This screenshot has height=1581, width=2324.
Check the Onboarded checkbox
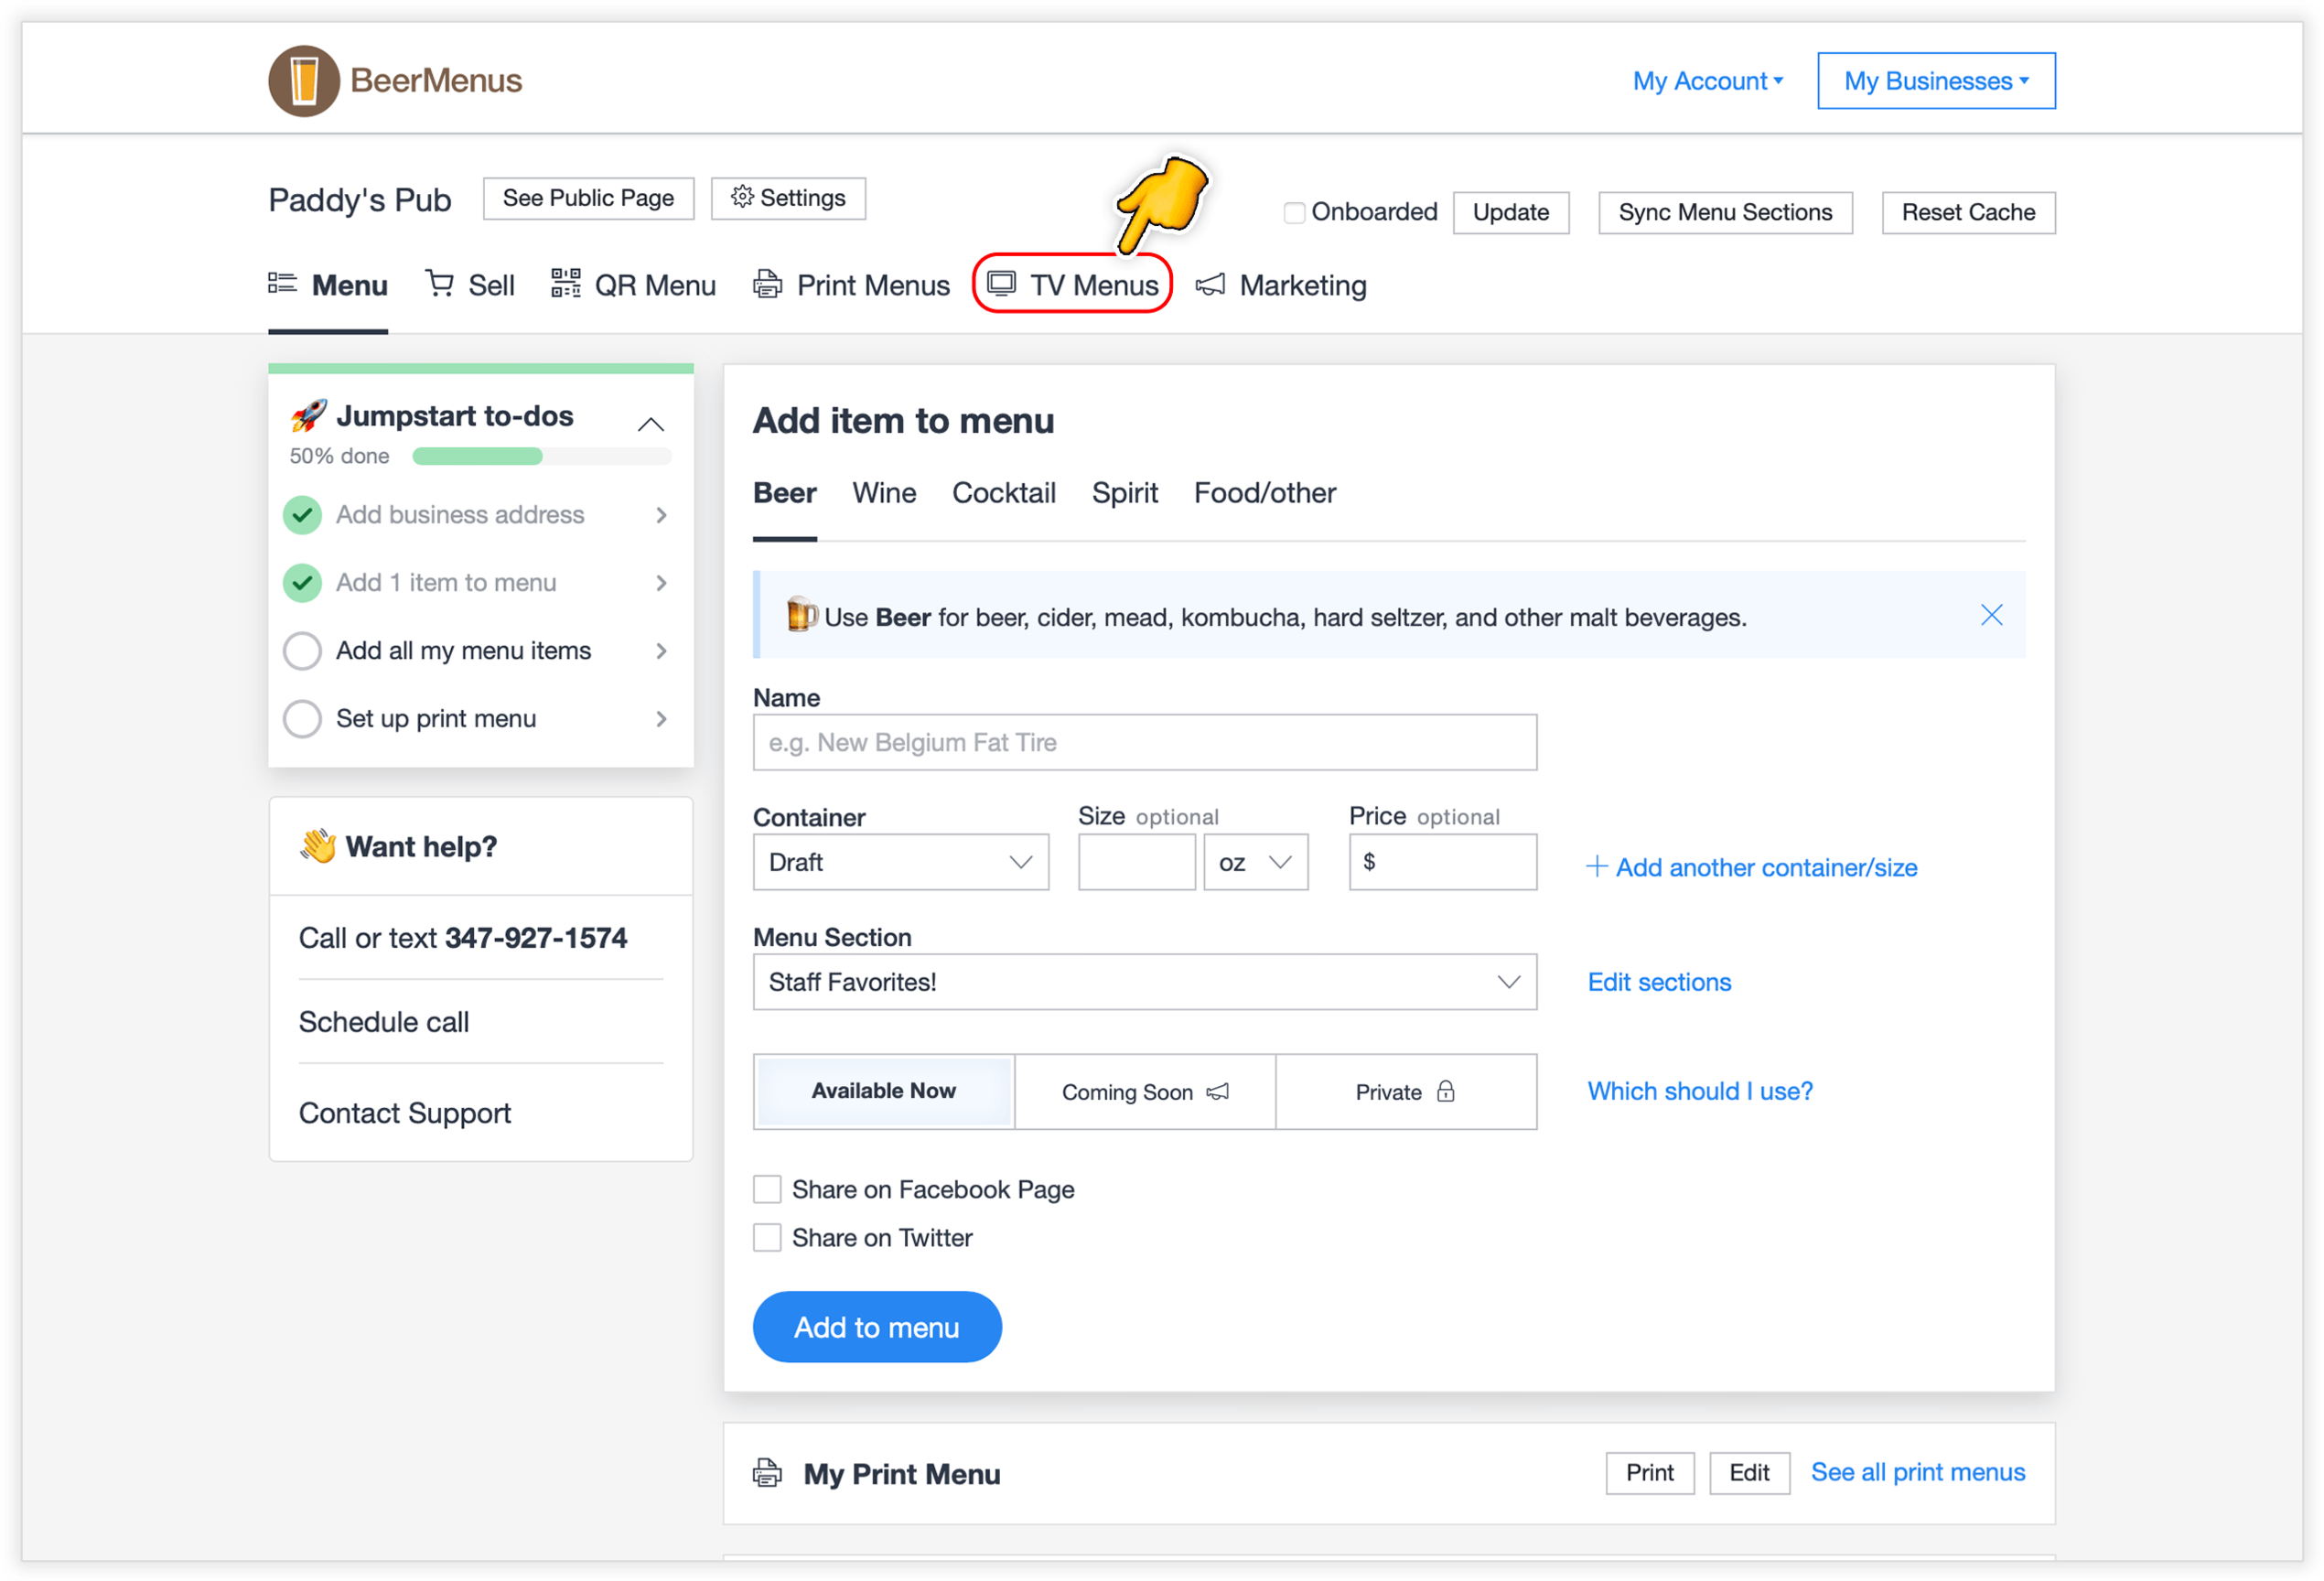(x=1294, y=211)
